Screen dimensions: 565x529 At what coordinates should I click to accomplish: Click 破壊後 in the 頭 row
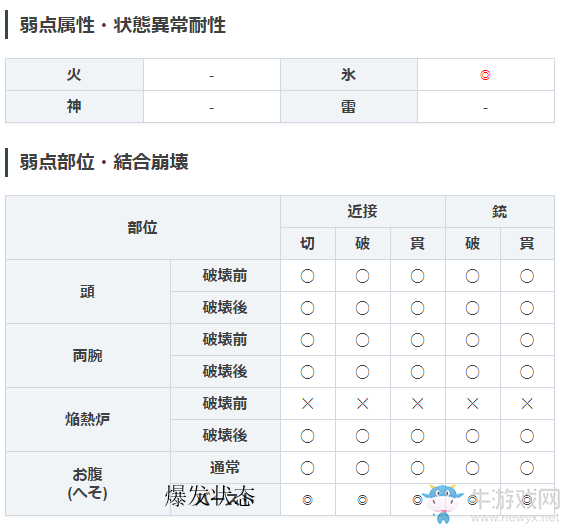tap(225, 307)
